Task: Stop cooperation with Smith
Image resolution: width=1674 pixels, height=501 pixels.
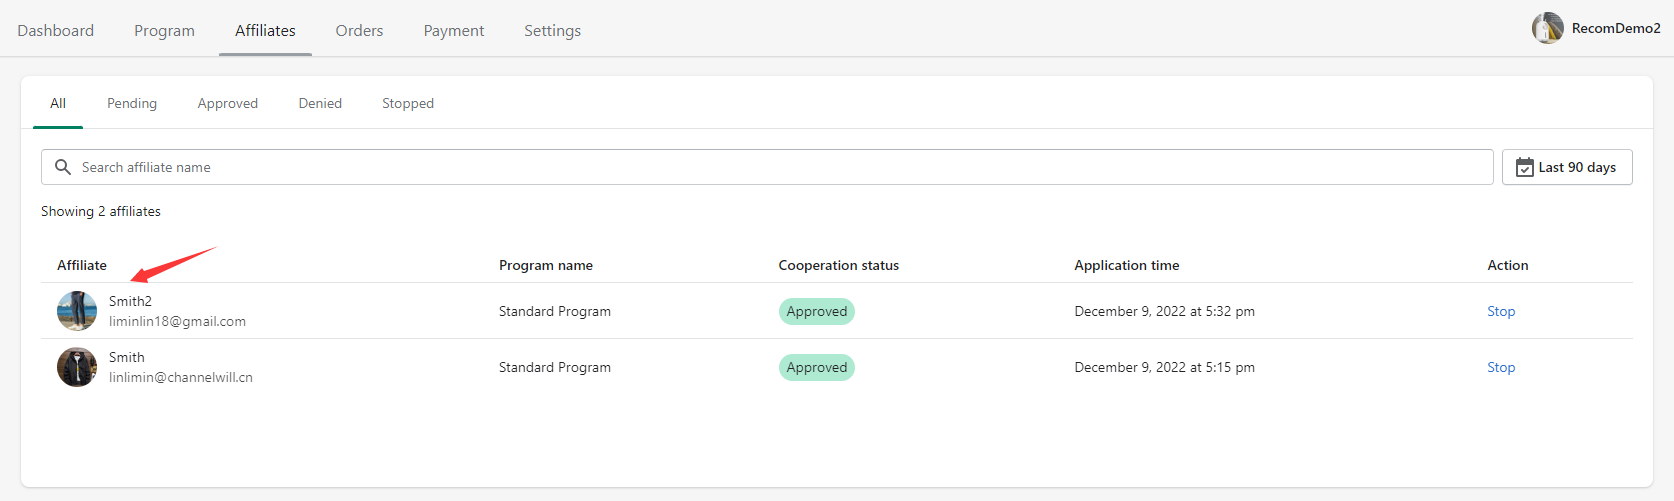Action: 1500,367
